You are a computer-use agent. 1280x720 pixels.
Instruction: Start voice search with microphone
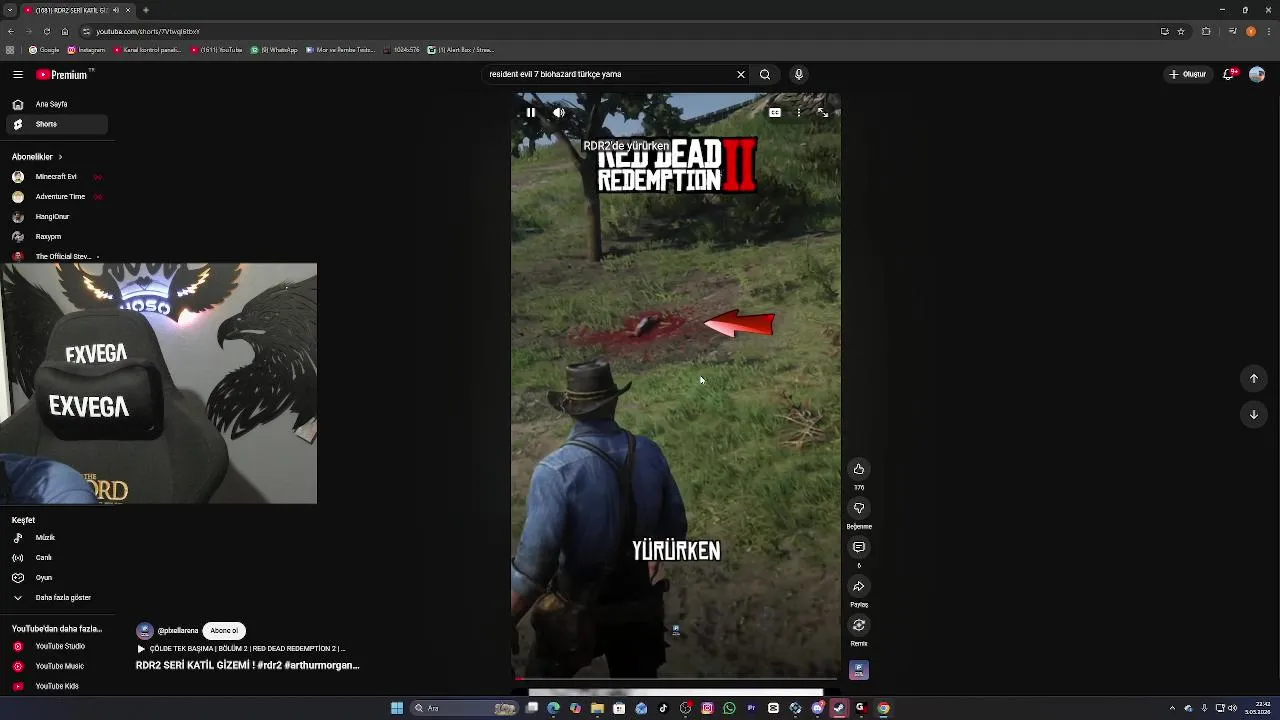(798, 74)
